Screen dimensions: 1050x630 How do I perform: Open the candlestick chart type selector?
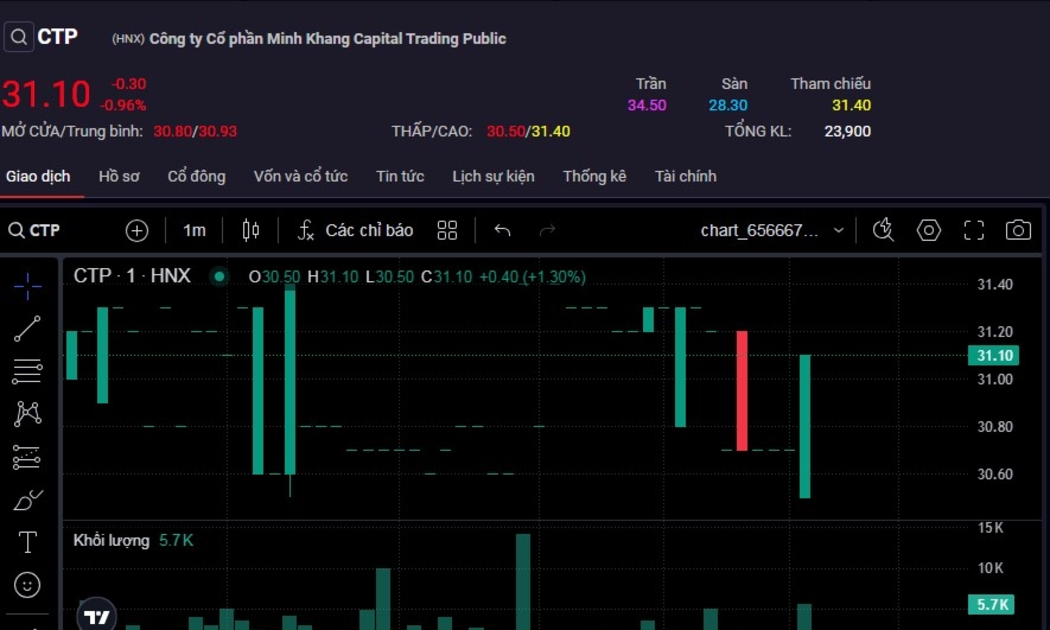[x=251, y=231]
